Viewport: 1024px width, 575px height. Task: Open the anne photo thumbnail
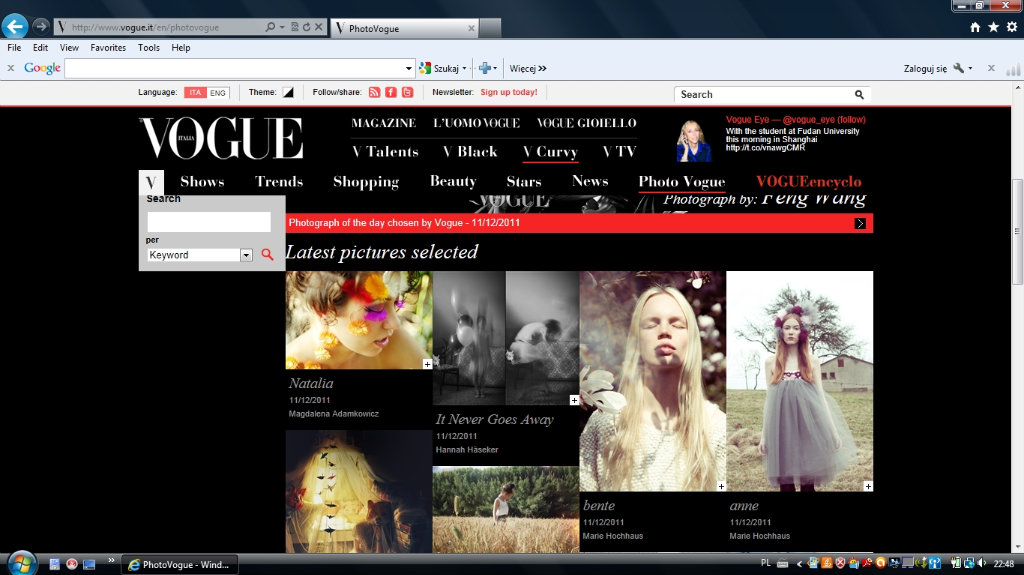pyautogui.click(x=799, y=381)
